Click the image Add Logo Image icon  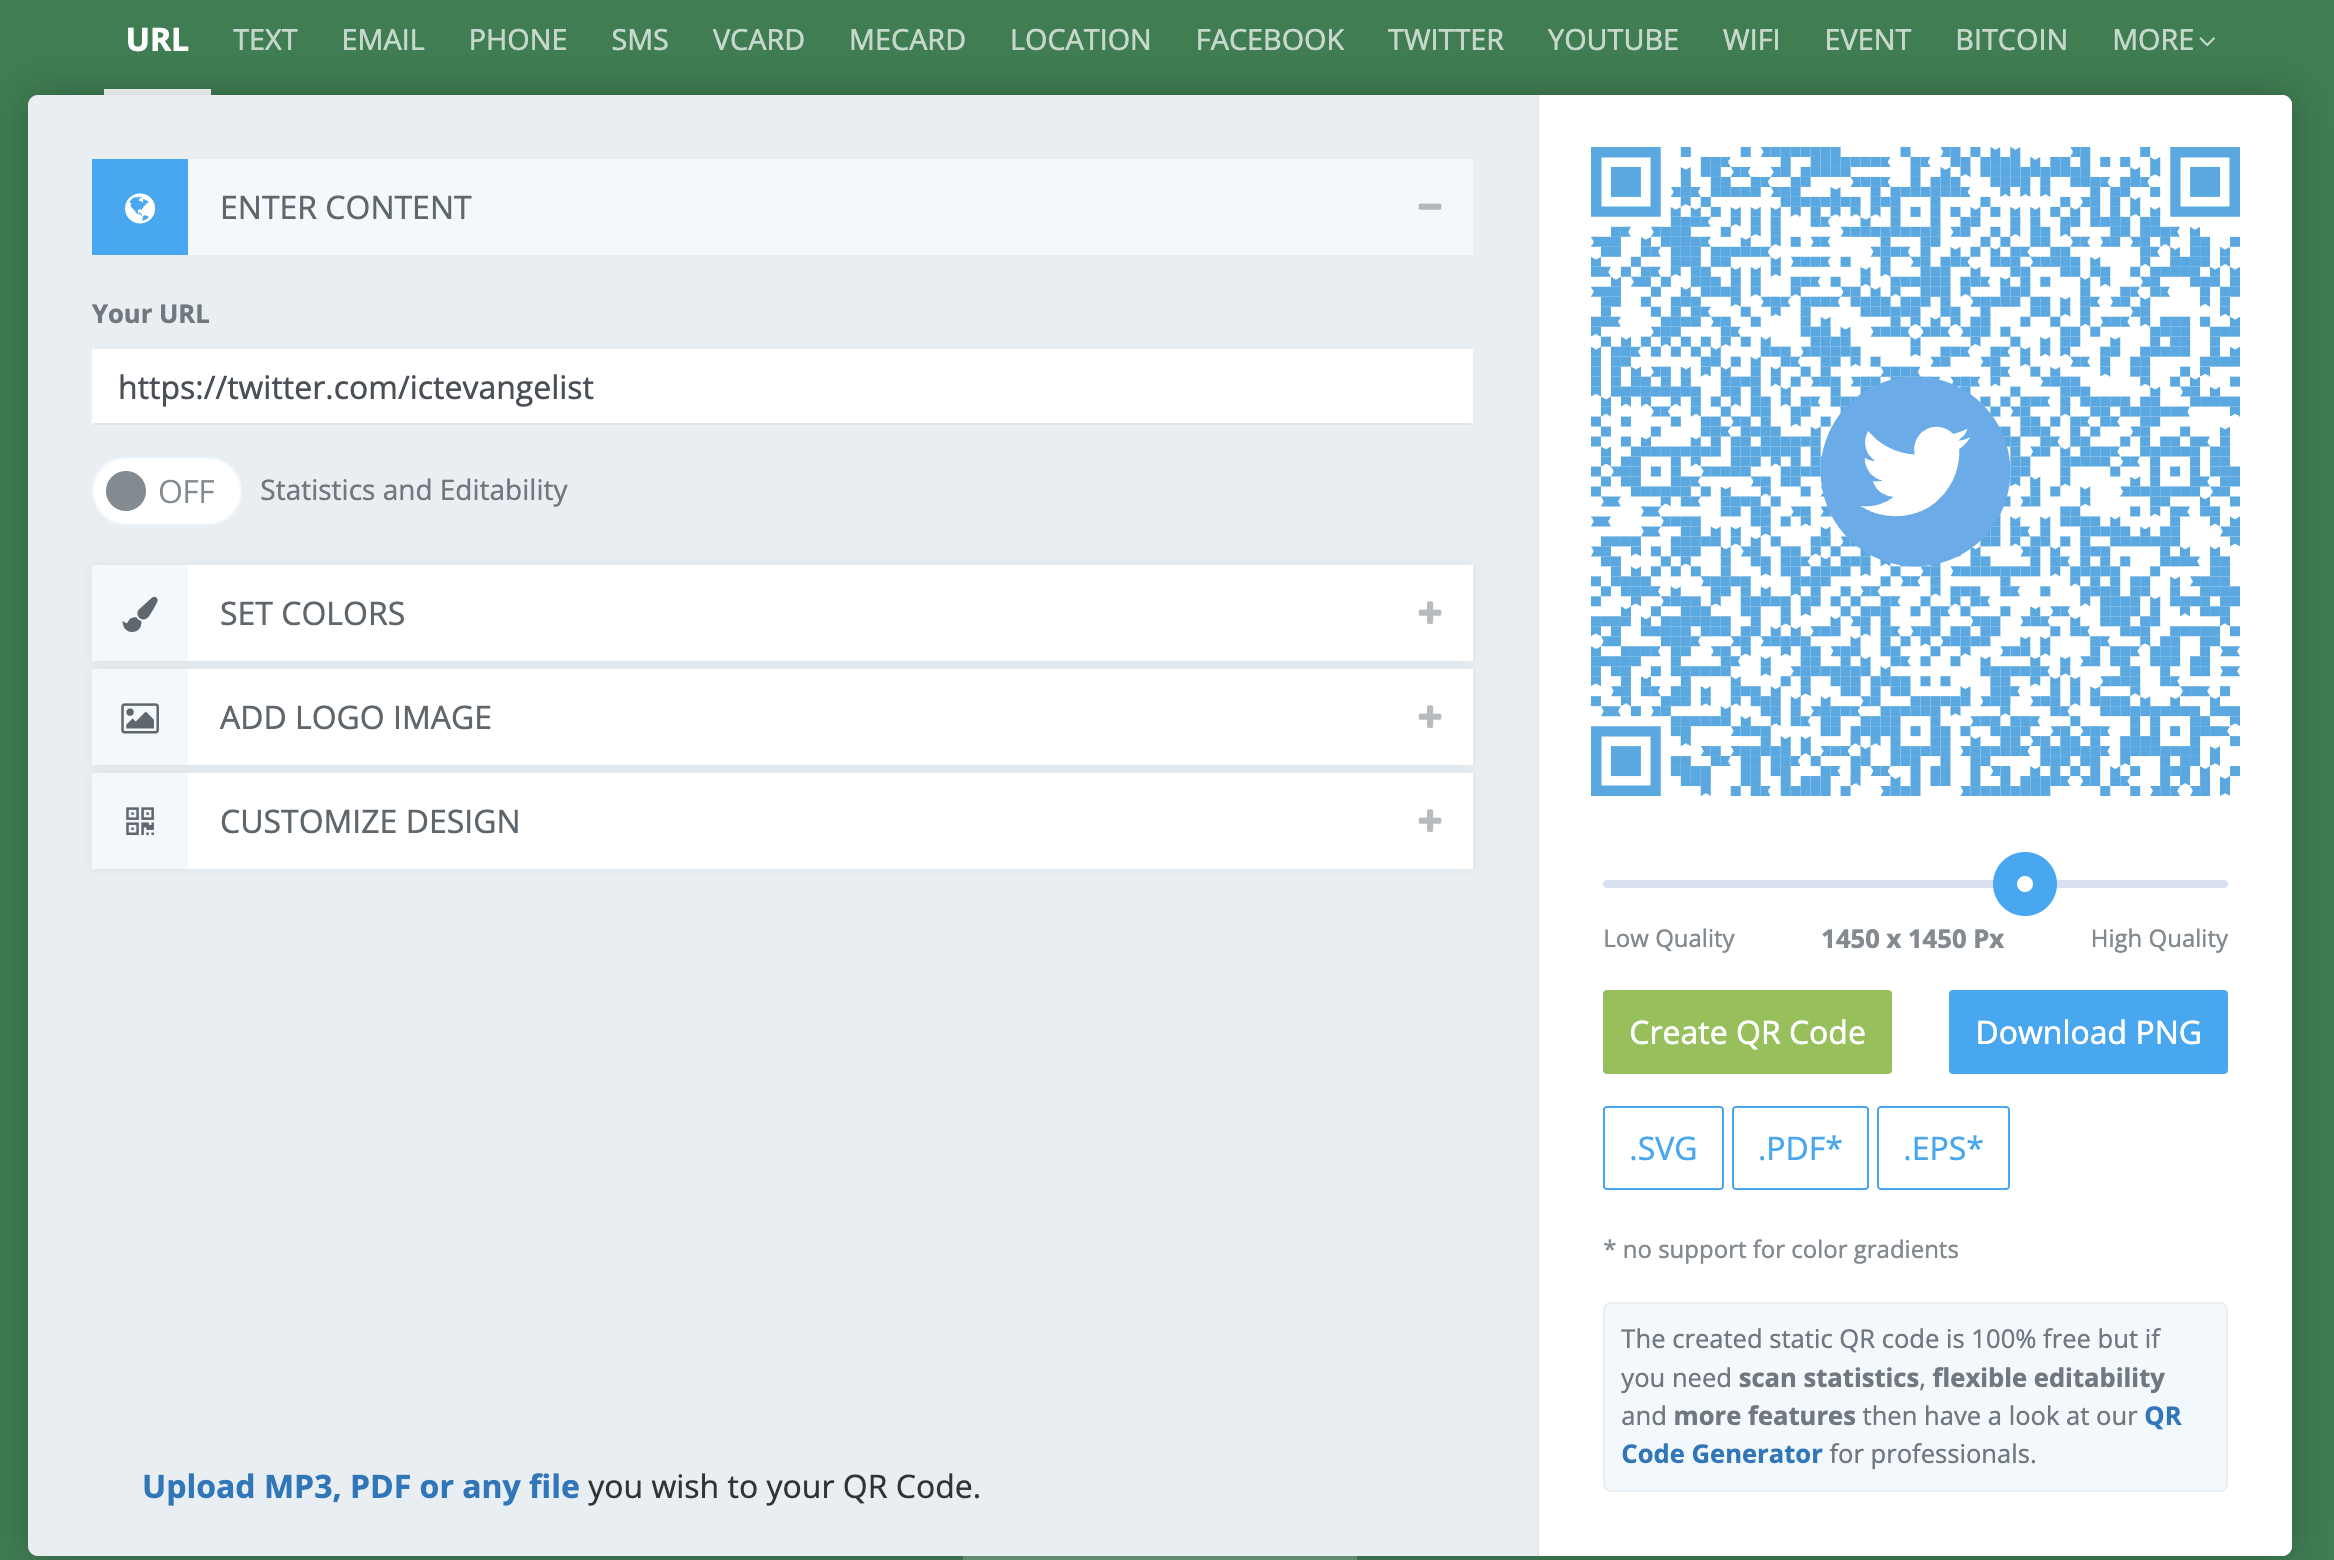[x=139, y=716]
